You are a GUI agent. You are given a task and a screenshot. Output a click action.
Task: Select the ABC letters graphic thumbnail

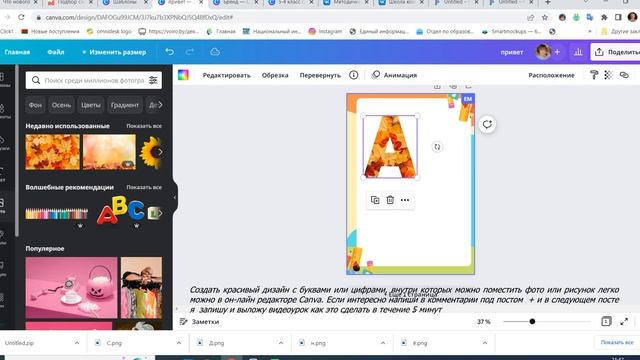tap(120, 211)
